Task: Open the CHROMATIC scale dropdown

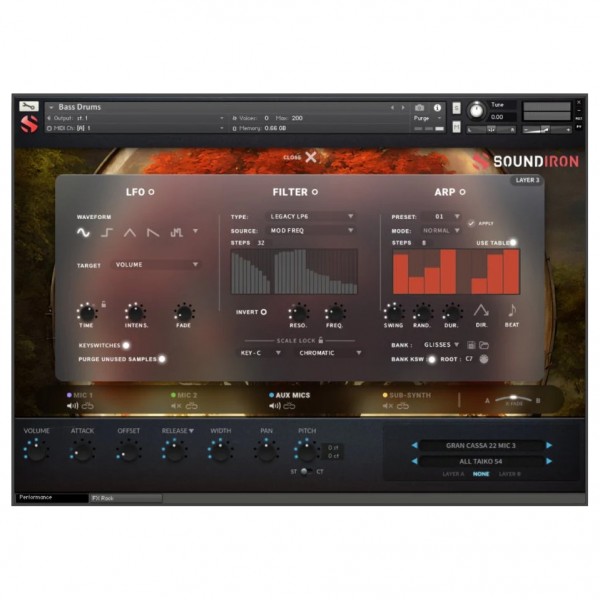Action: click(x=330, y=352)
